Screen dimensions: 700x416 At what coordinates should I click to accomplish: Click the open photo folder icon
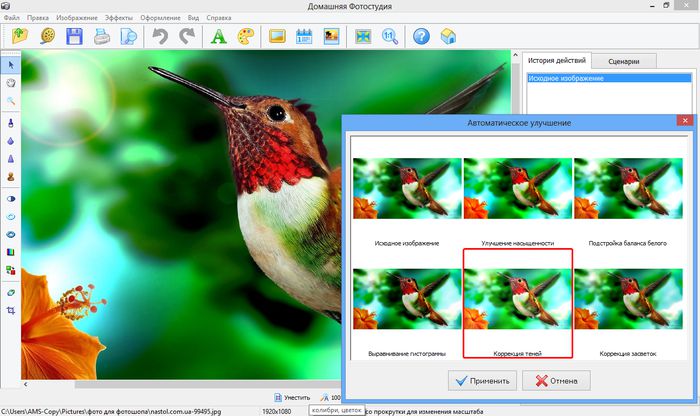pos(20,36)
